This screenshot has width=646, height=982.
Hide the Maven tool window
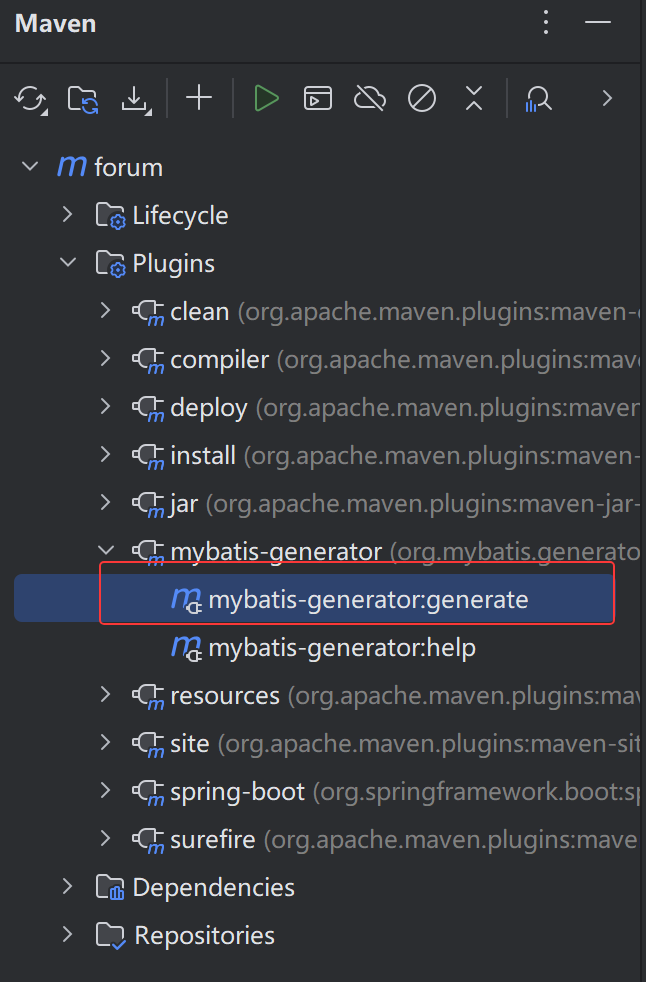click(x=598, y=23)
